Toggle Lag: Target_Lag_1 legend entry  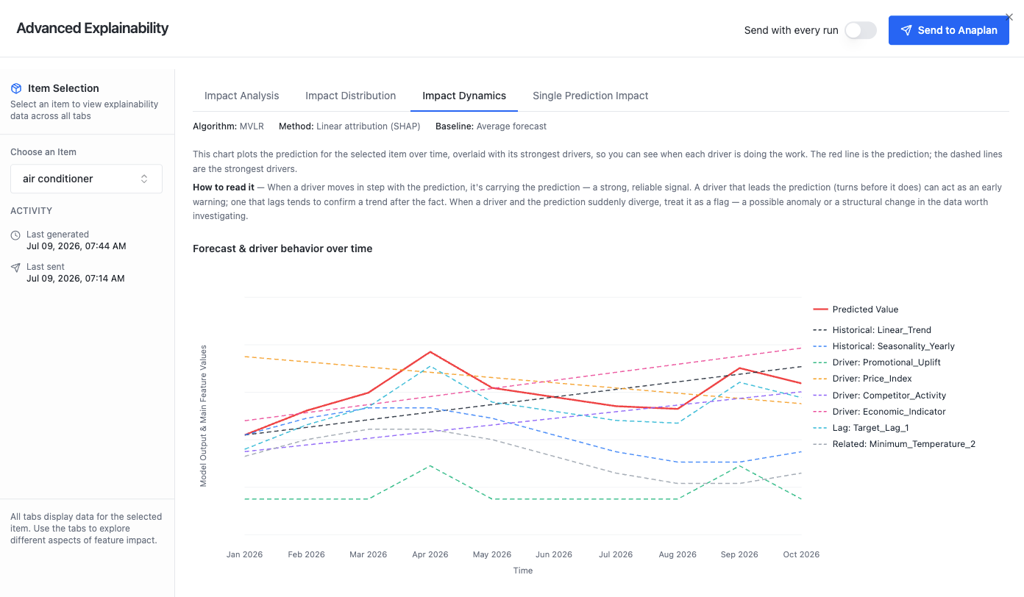point(861,428)
